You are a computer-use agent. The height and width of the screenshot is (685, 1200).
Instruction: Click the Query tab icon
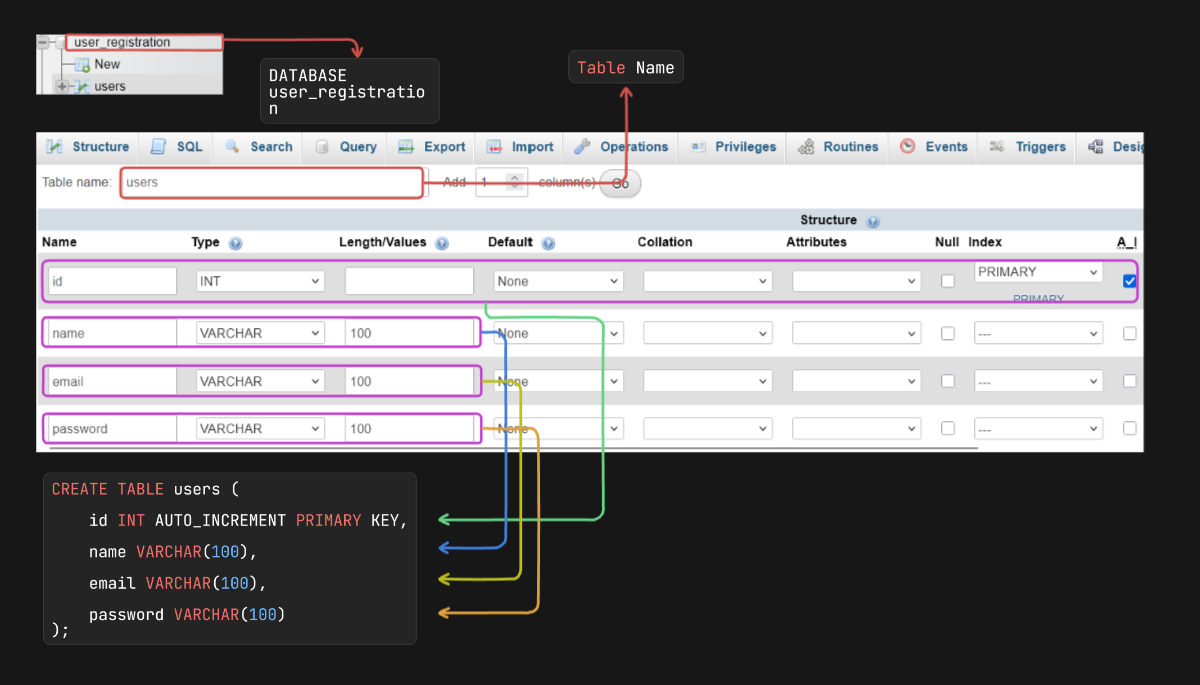[x=322, y=147]
